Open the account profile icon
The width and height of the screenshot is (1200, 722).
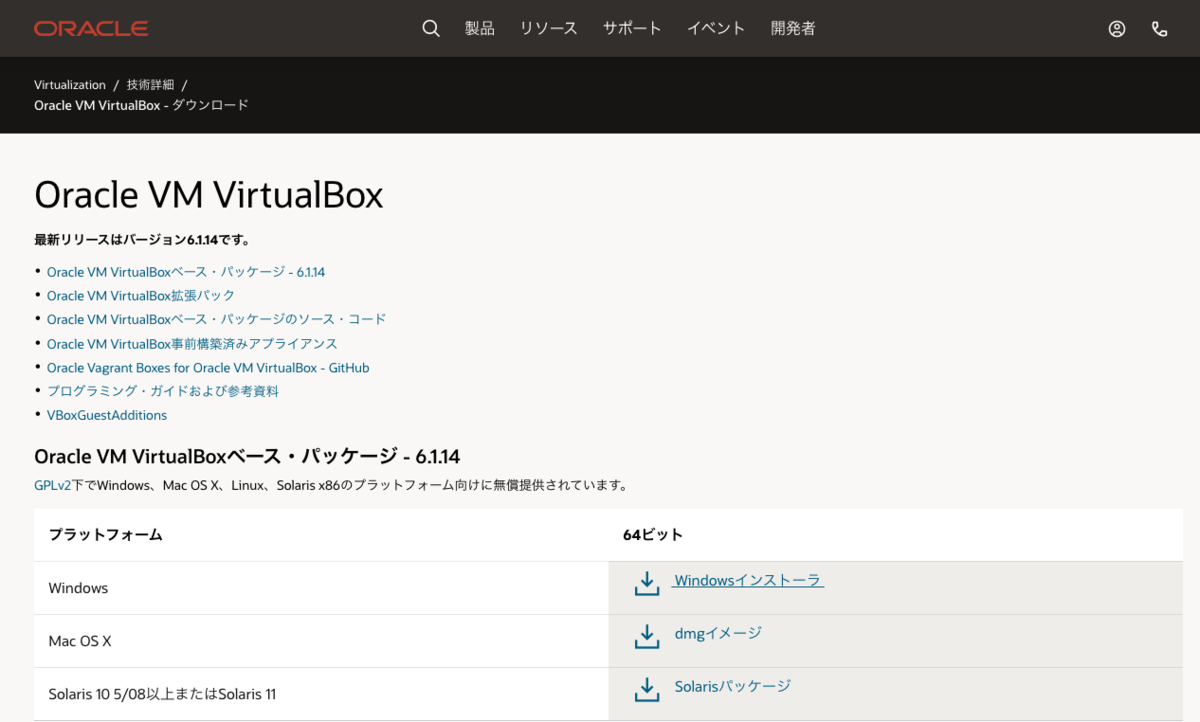tap(1117, 29)
